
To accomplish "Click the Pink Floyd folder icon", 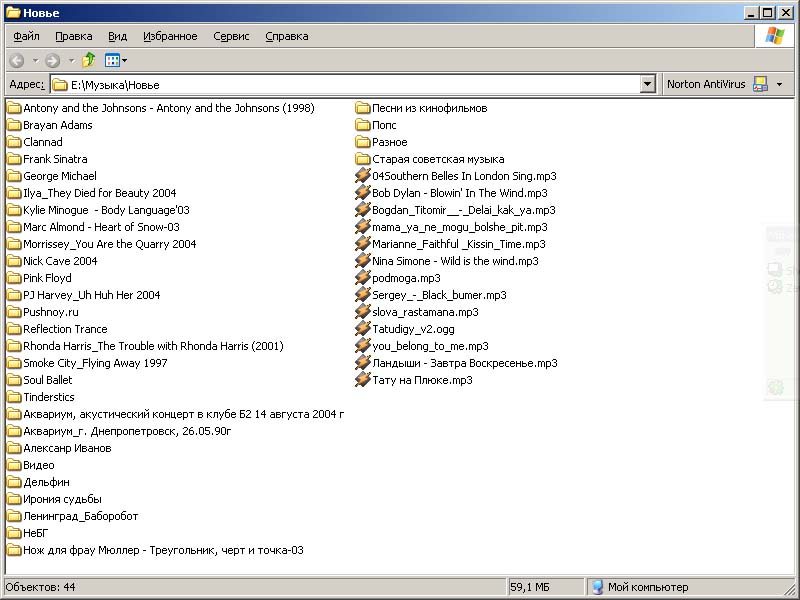I will (14, 278).
